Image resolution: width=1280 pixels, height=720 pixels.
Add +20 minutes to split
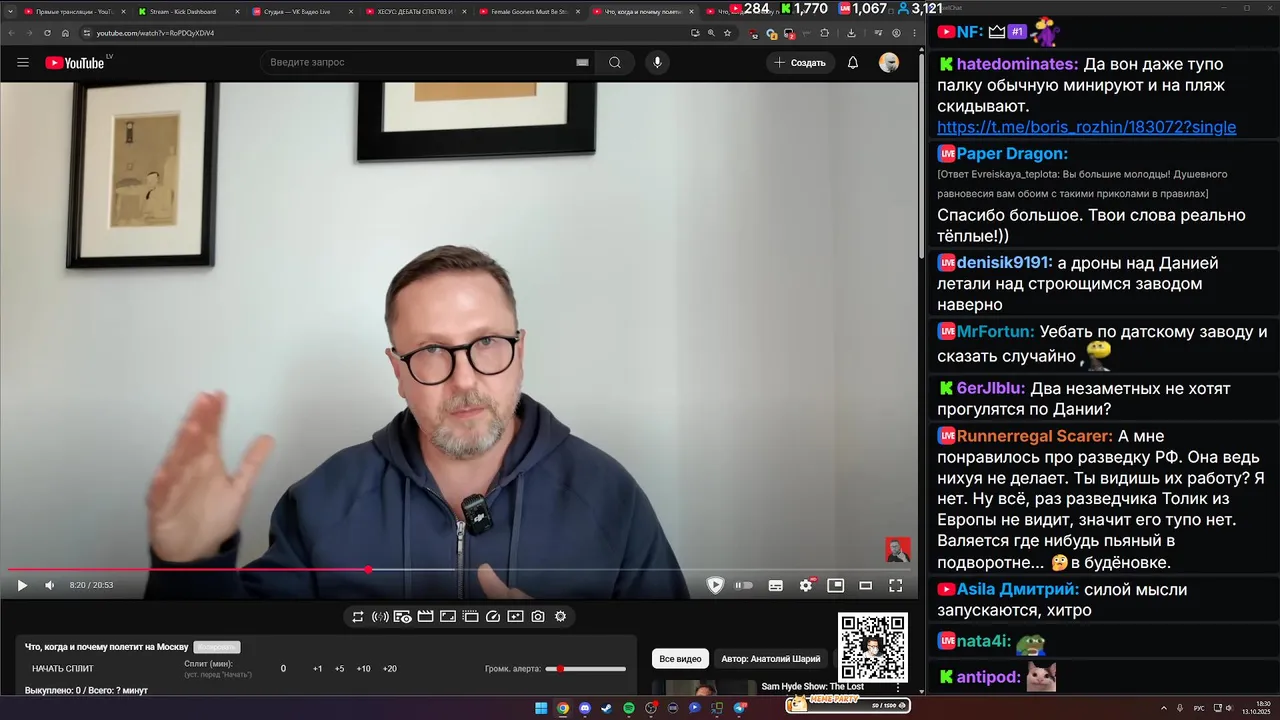[389, 668]
